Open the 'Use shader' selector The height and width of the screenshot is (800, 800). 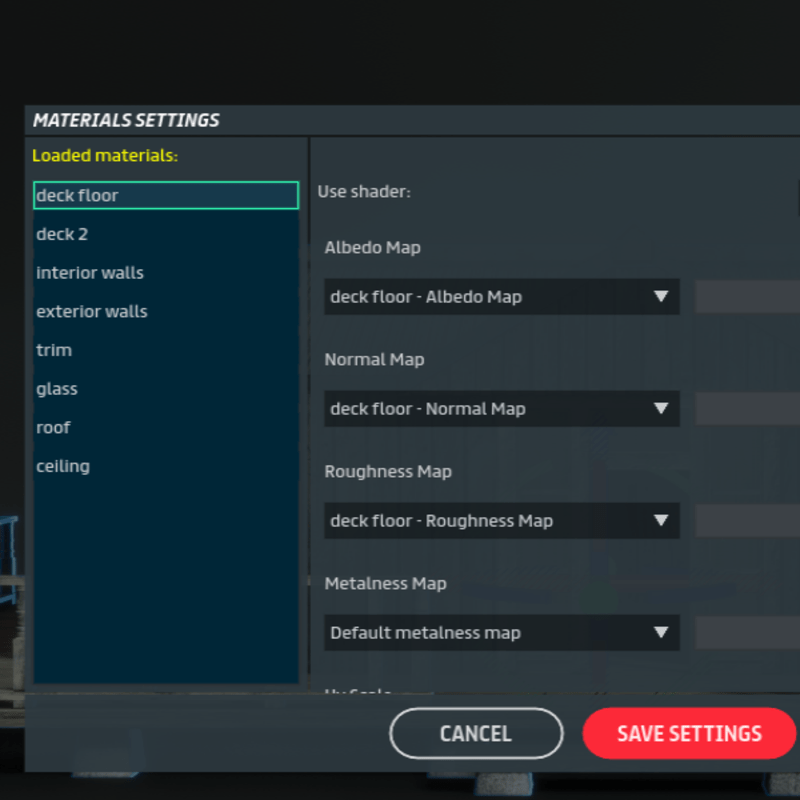pyautogui.click(x=797, y=192)
